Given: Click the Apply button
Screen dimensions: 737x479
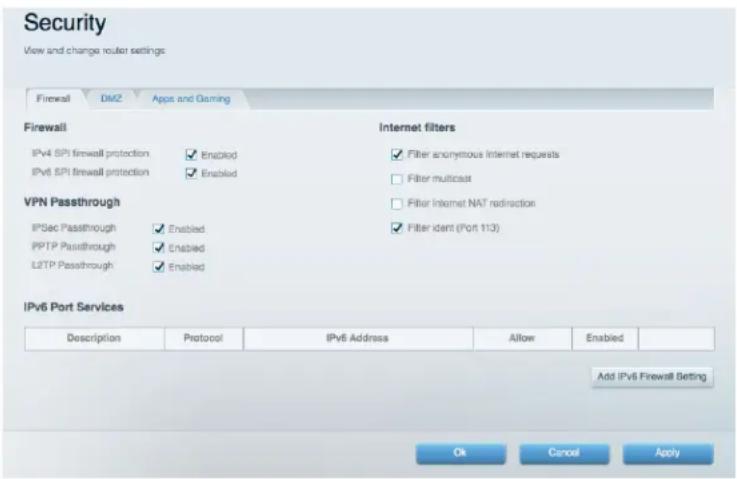Looking at the screenshot, I should click(x=668, y=453).
